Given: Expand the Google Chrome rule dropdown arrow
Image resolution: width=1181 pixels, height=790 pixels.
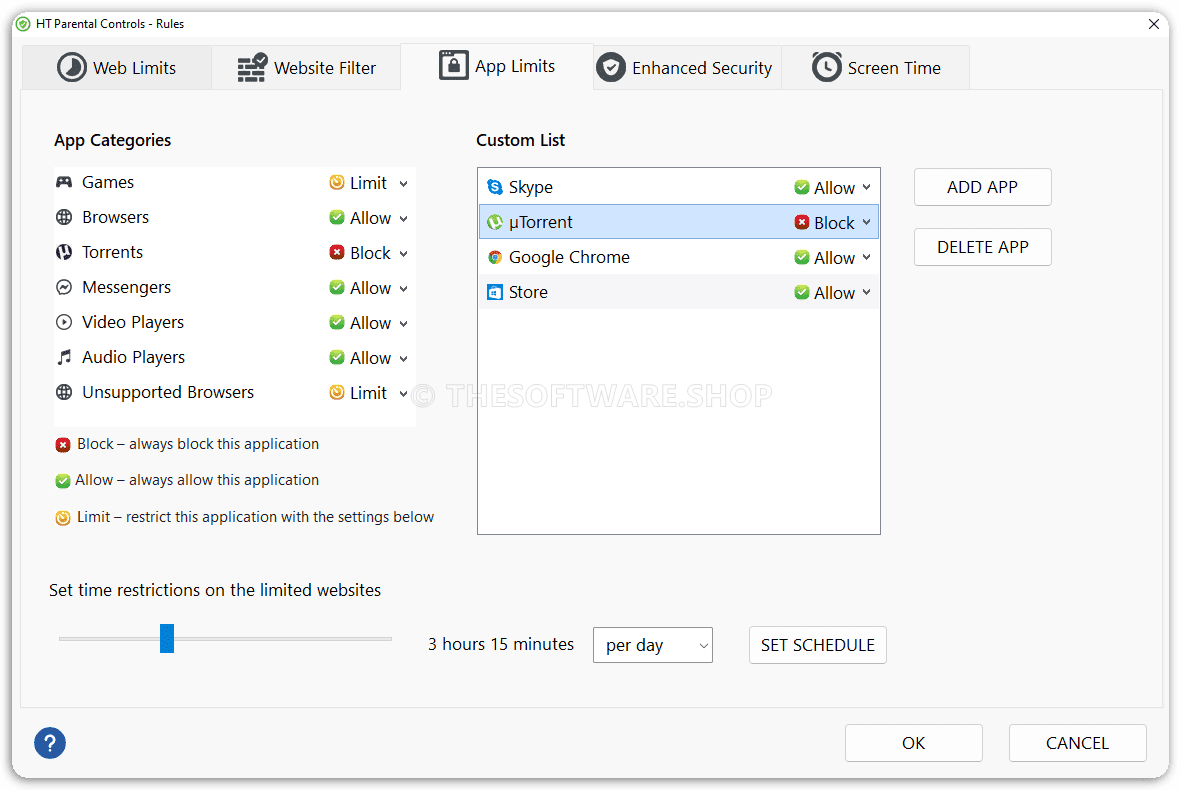Looking at the screenshot, I should coord(866,258).
